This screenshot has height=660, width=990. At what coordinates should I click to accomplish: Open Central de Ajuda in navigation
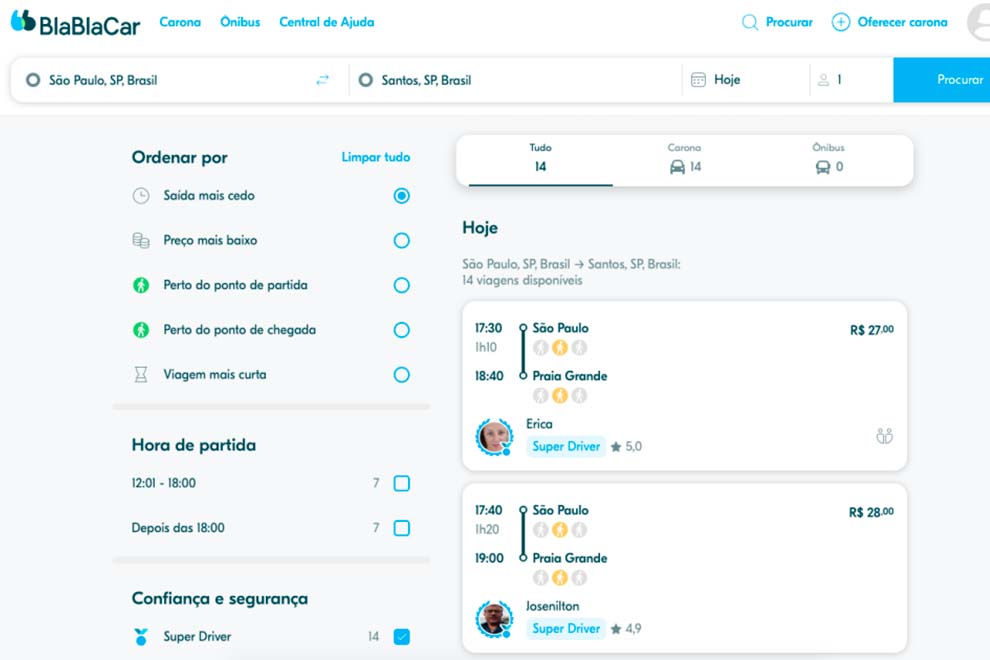pos(326,22)
